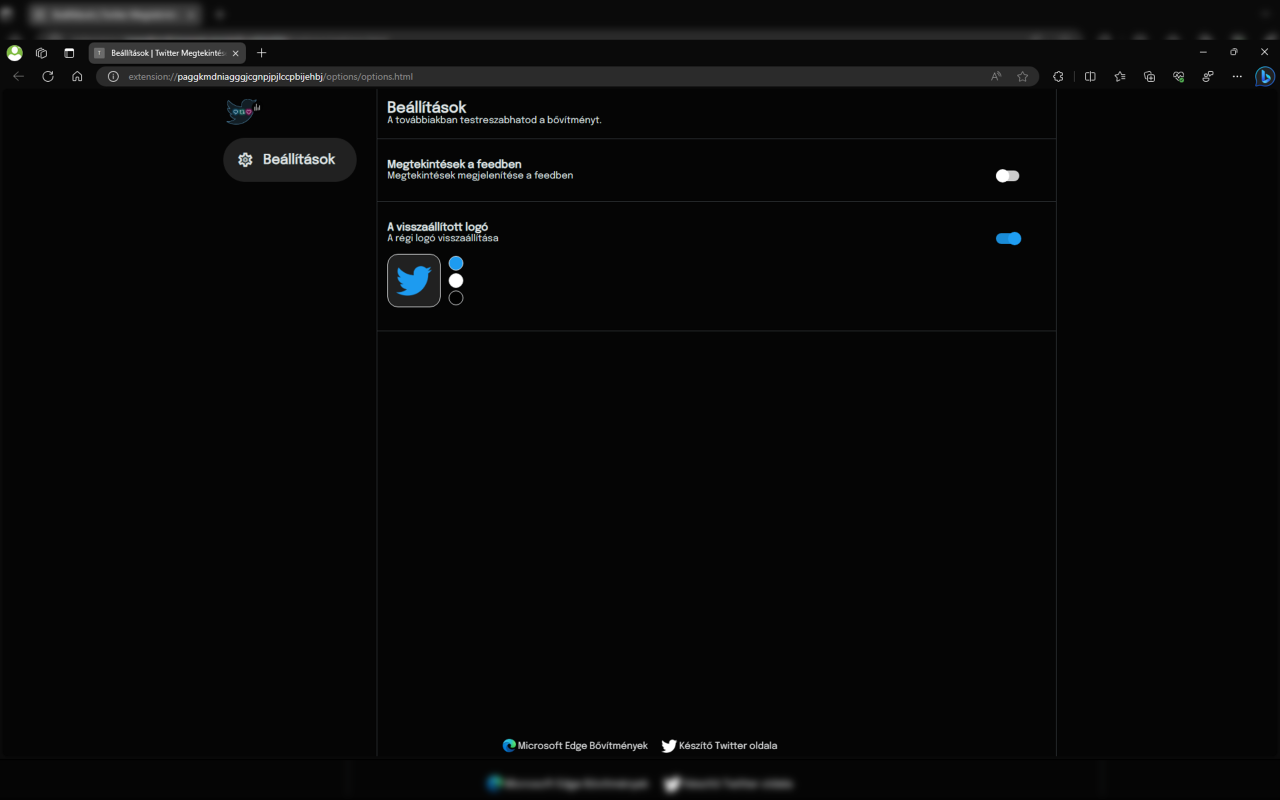Click "A régi logó visszaállítása" description
Screen dimensions: 1280x800
(443, 238)
